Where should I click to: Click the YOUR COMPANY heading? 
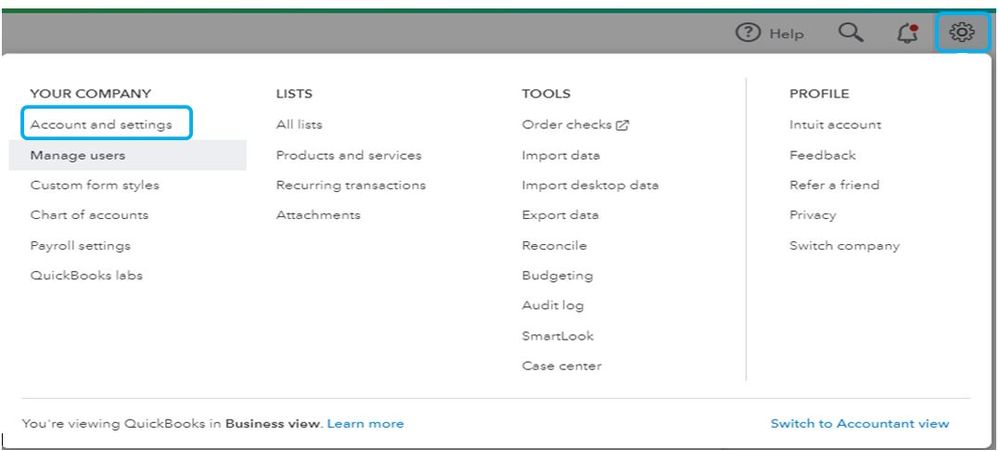pos(90,94)
